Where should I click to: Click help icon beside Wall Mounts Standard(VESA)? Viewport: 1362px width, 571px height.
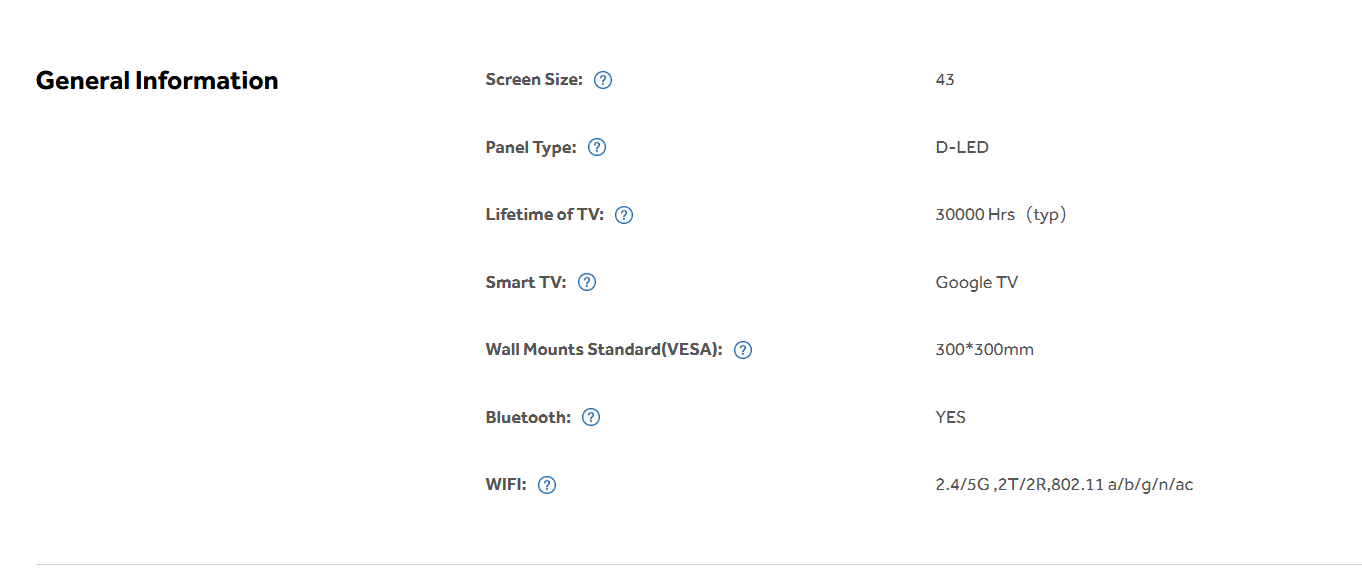tap(743, 350)
